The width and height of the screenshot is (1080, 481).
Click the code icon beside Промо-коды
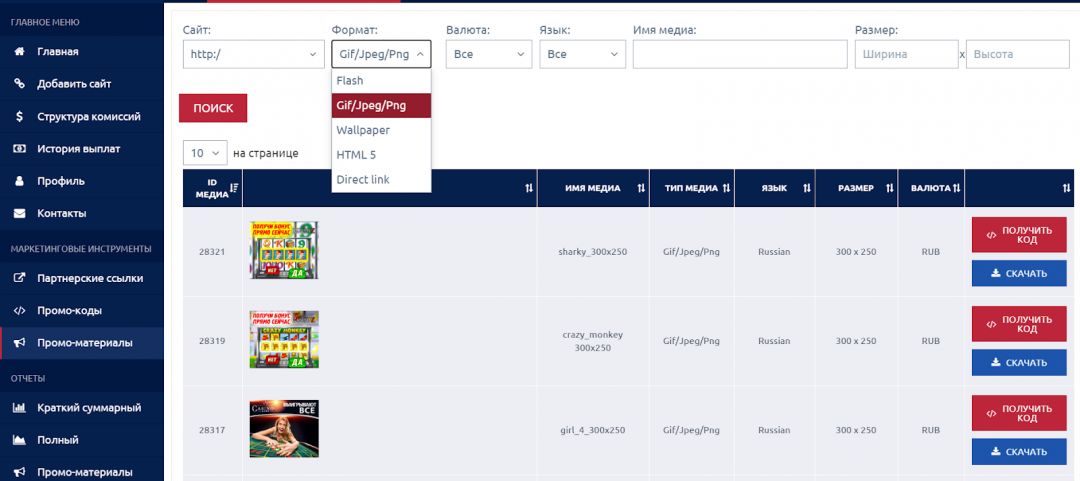pyautogui.click(x=19, y=311)
